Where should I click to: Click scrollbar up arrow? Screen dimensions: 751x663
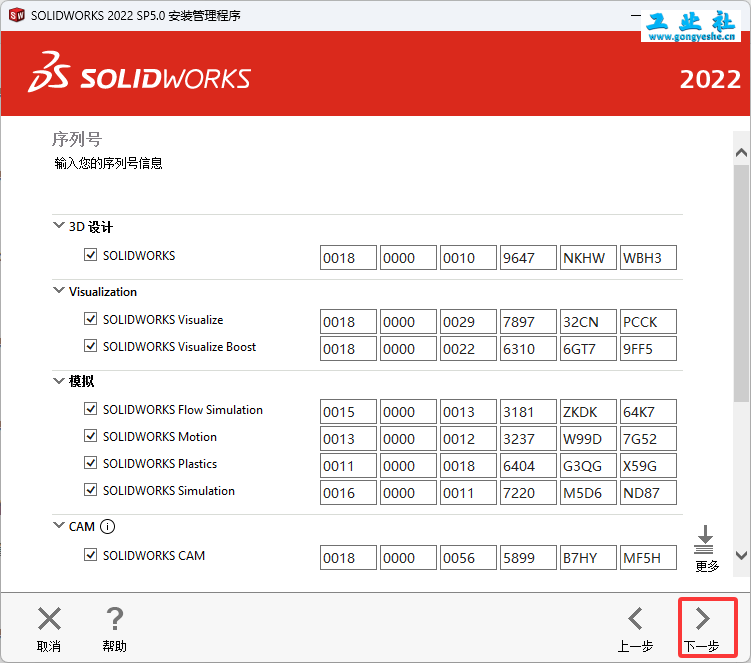tap(741, 153)
